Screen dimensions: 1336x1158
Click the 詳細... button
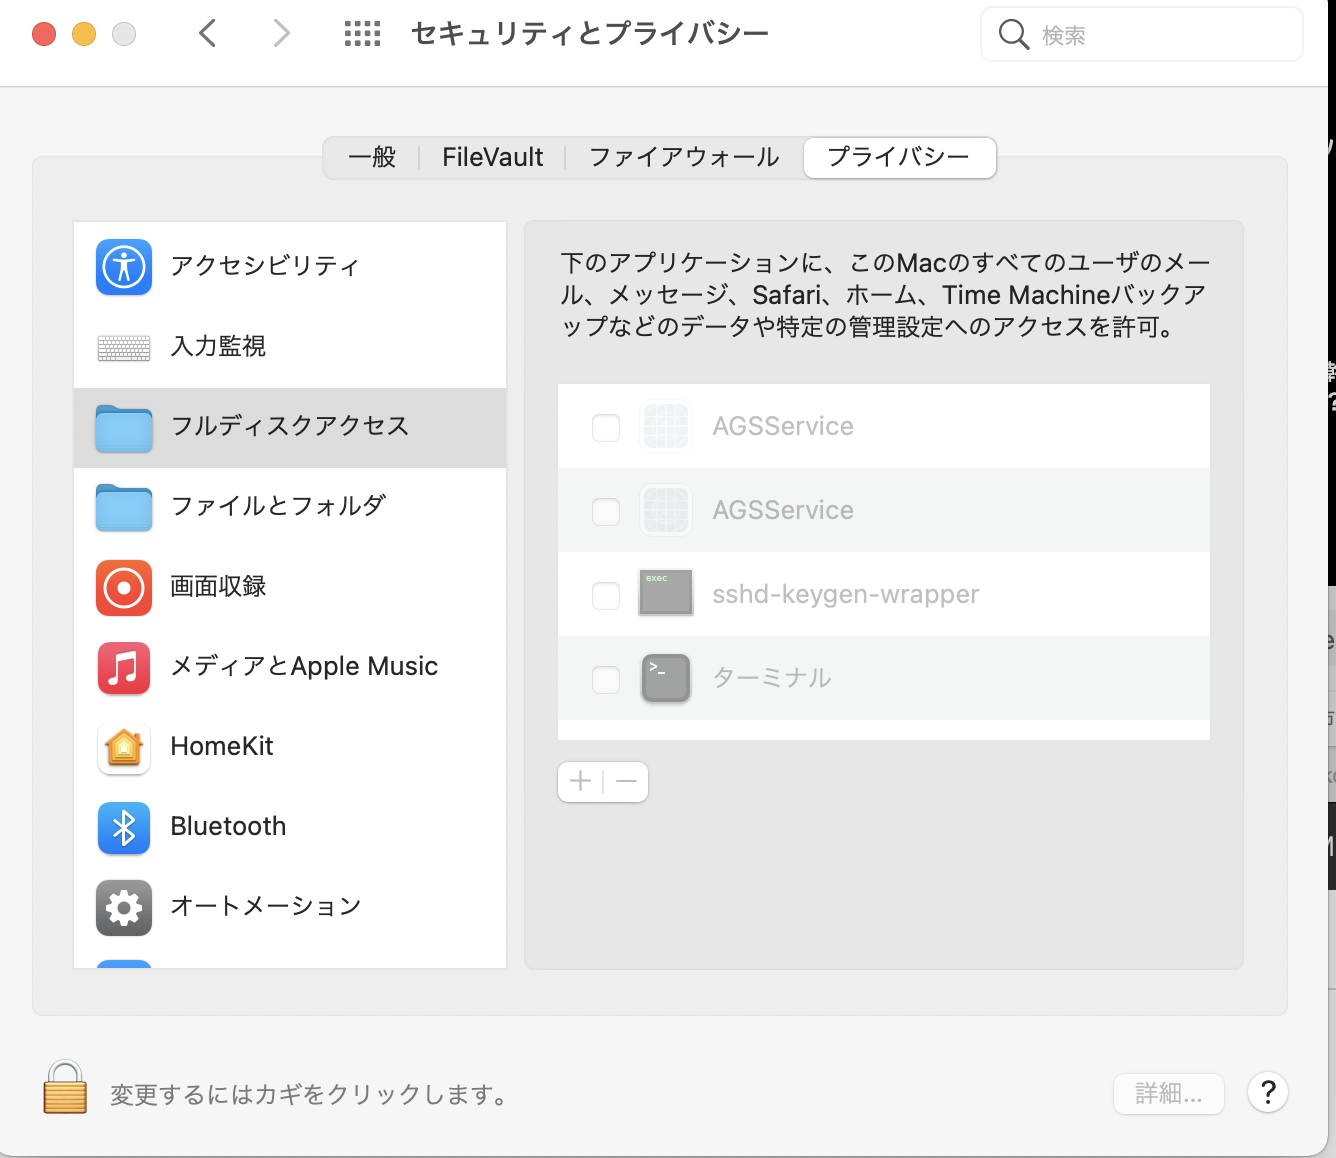1169,1094
